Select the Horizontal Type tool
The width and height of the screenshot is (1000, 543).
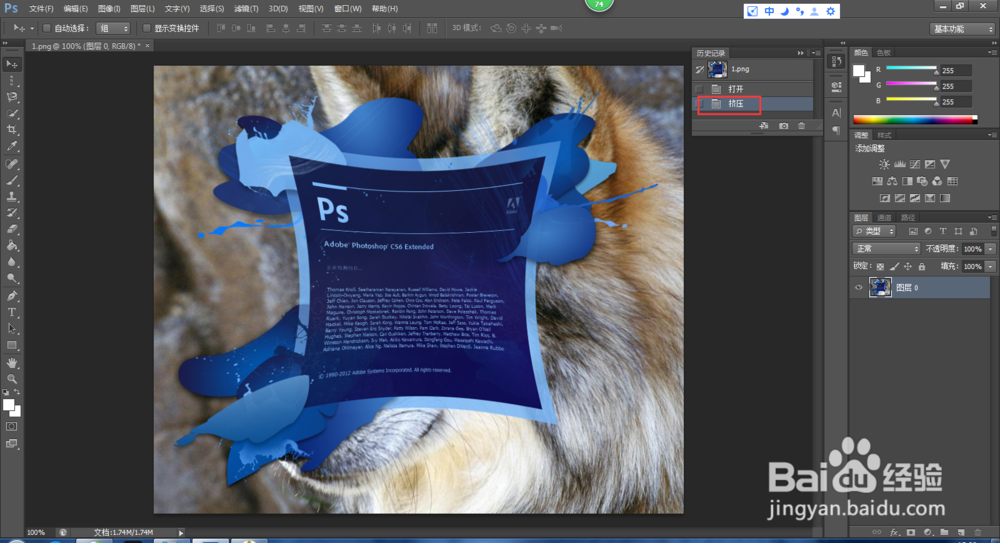click(x=11, y=312)
